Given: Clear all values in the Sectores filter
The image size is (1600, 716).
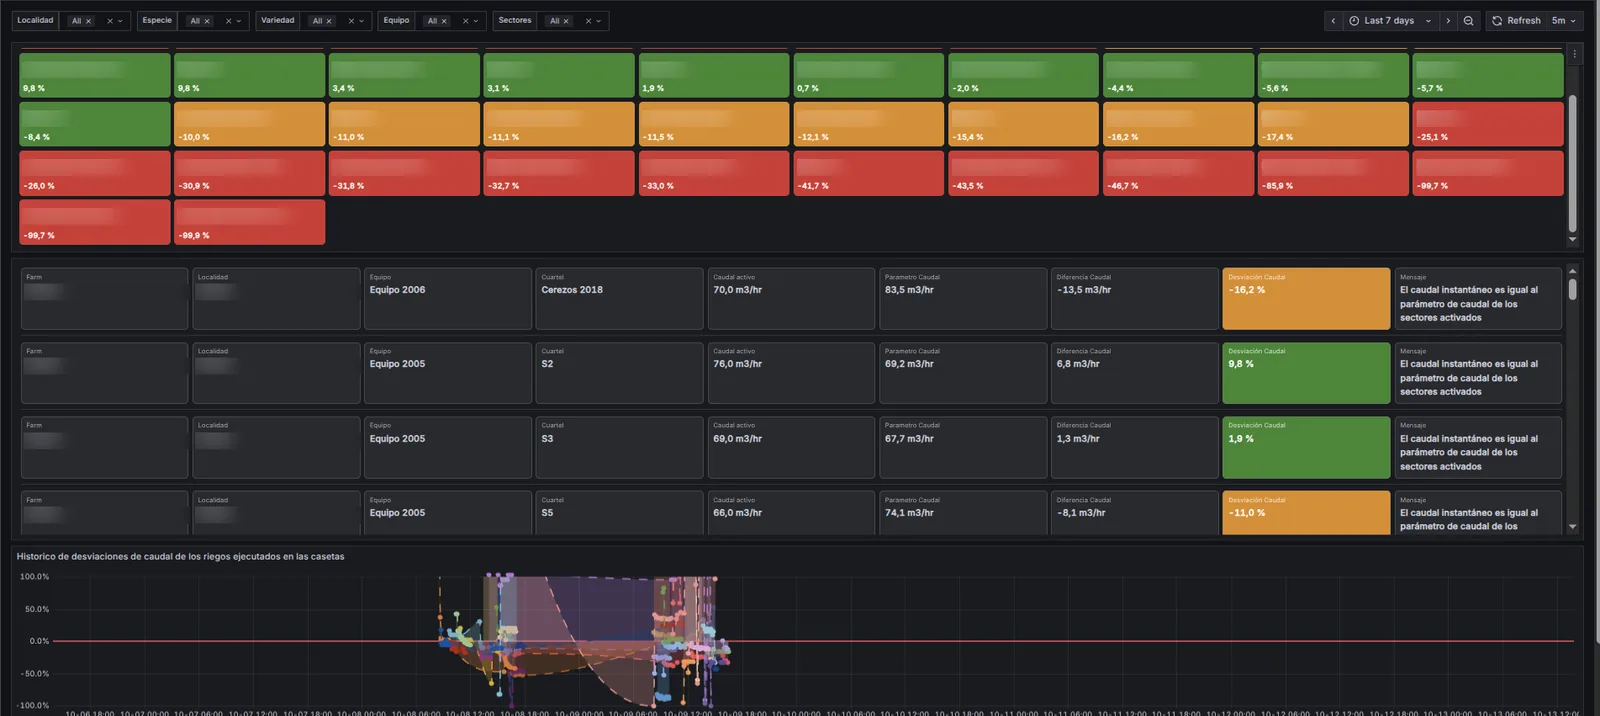Looking at the screenshot, I should coord(588,21).
